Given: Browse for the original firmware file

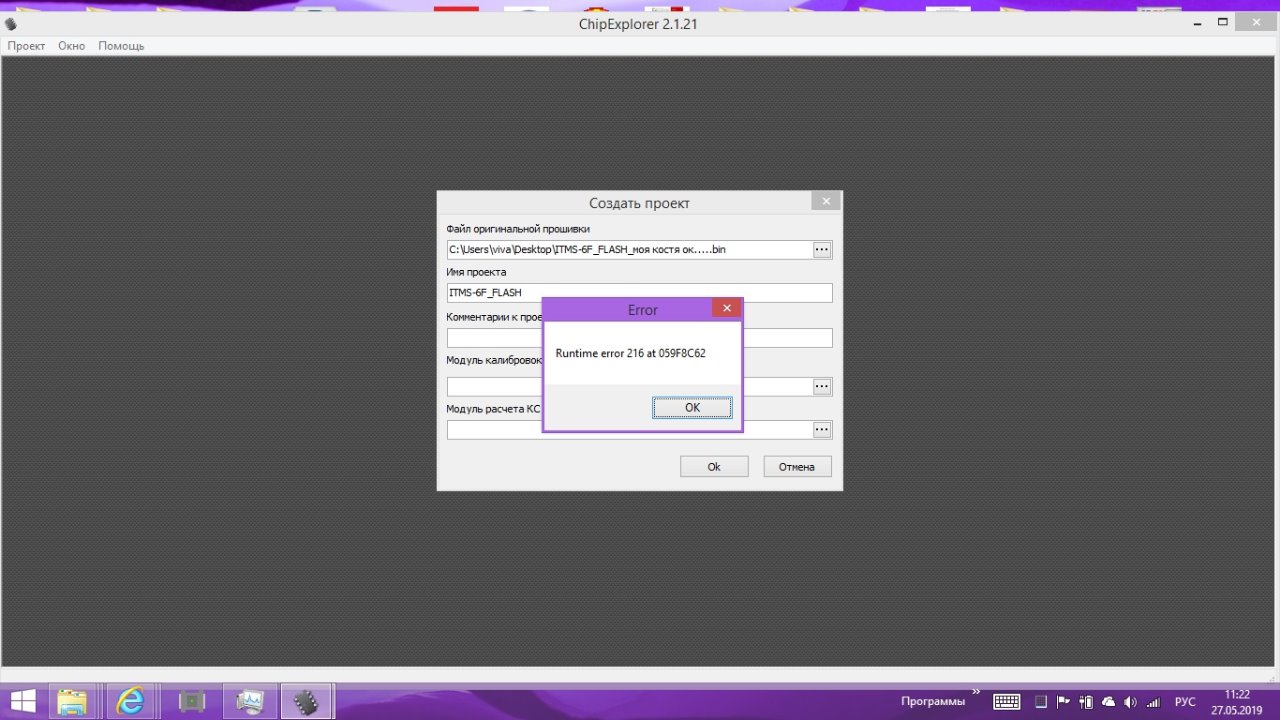Looking at the screenshot, I should 822,250.
